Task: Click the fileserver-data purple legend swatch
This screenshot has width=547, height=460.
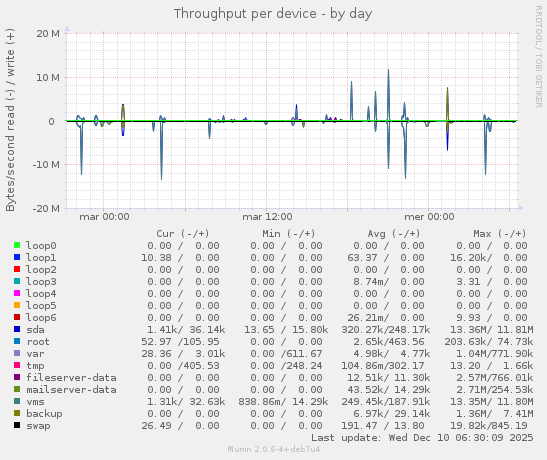Action: pyautogui.click(x=17, y=377)
